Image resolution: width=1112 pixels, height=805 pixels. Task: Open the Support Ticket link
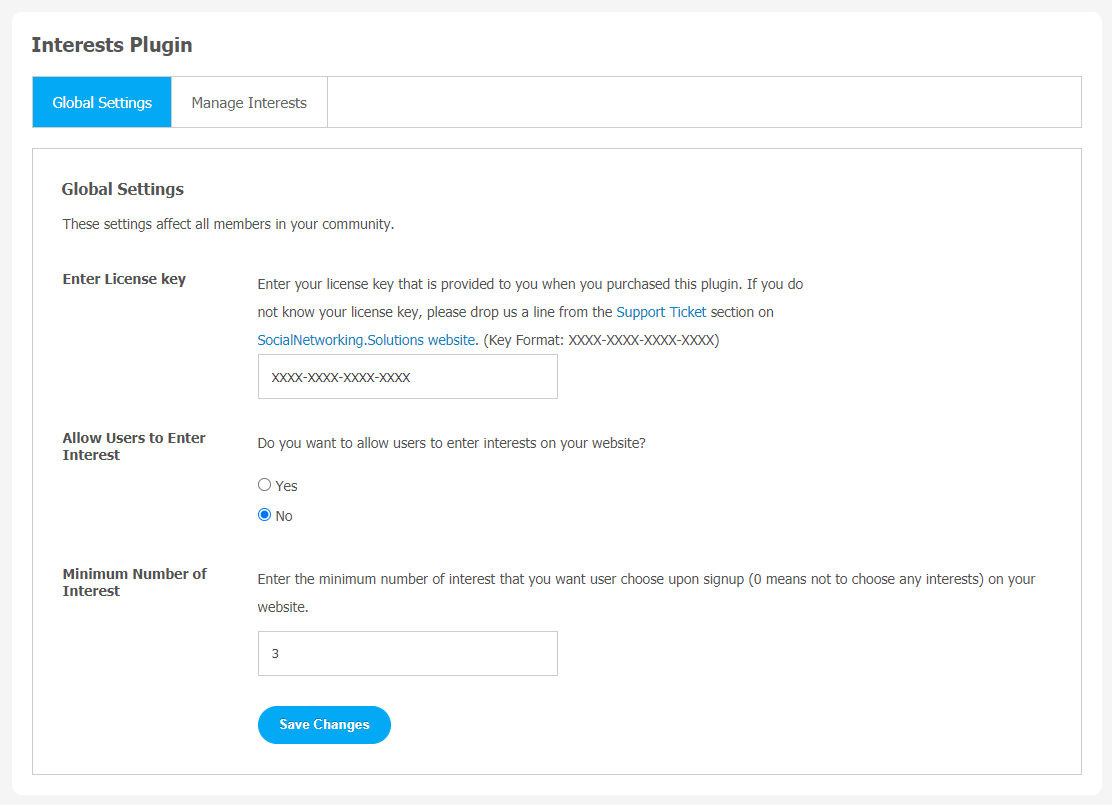(x=661, y=312)
